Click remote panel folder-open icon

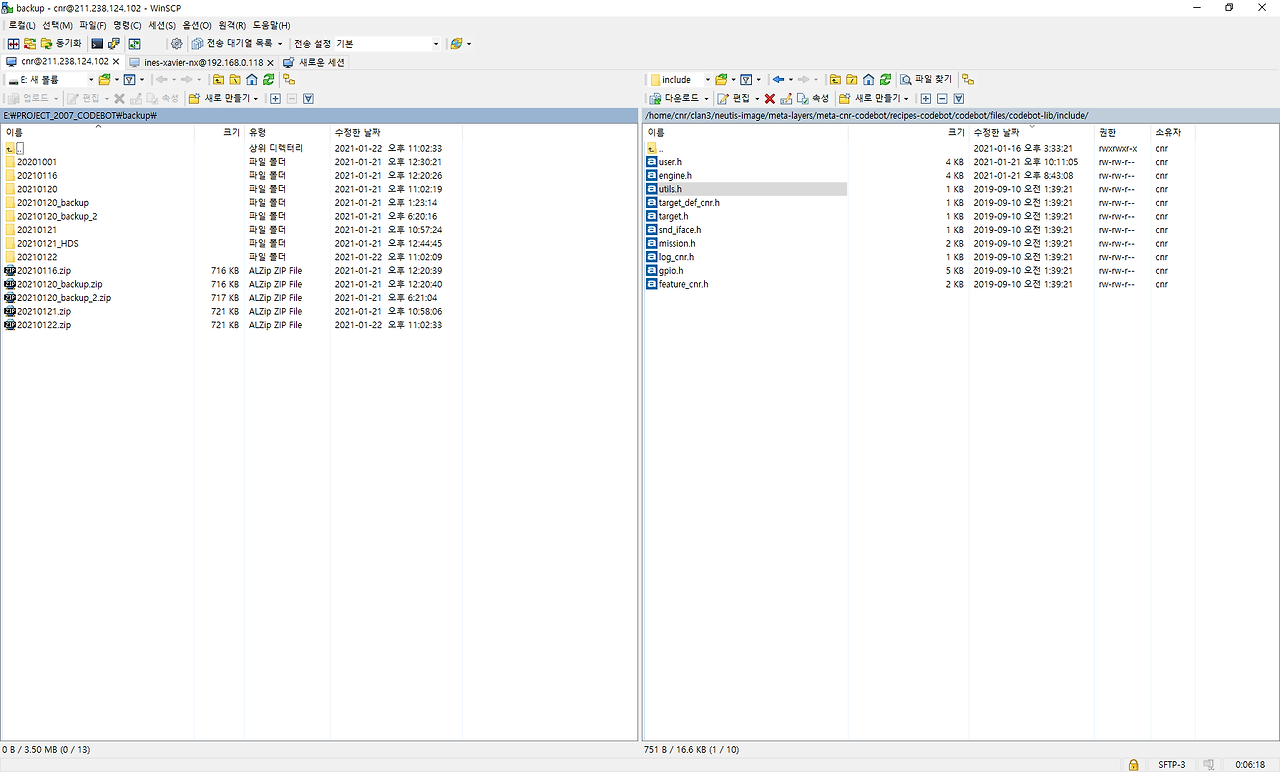coord(721,80)
